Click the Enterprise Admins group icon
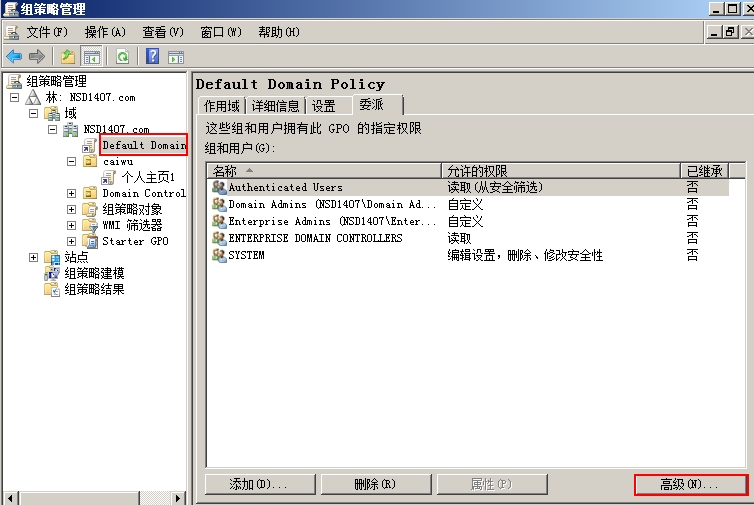754x505 pixels. click(219, 221)
